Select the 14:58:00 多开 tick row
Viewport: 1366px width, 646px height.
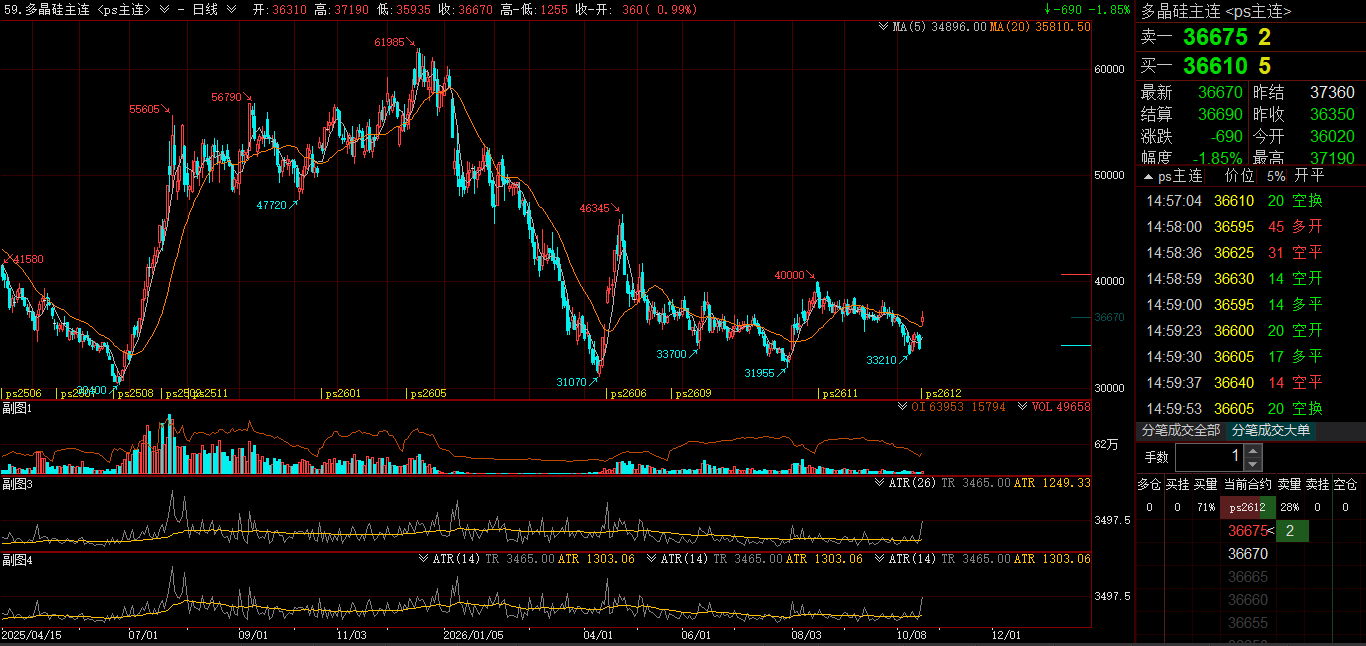(1250, 226)
